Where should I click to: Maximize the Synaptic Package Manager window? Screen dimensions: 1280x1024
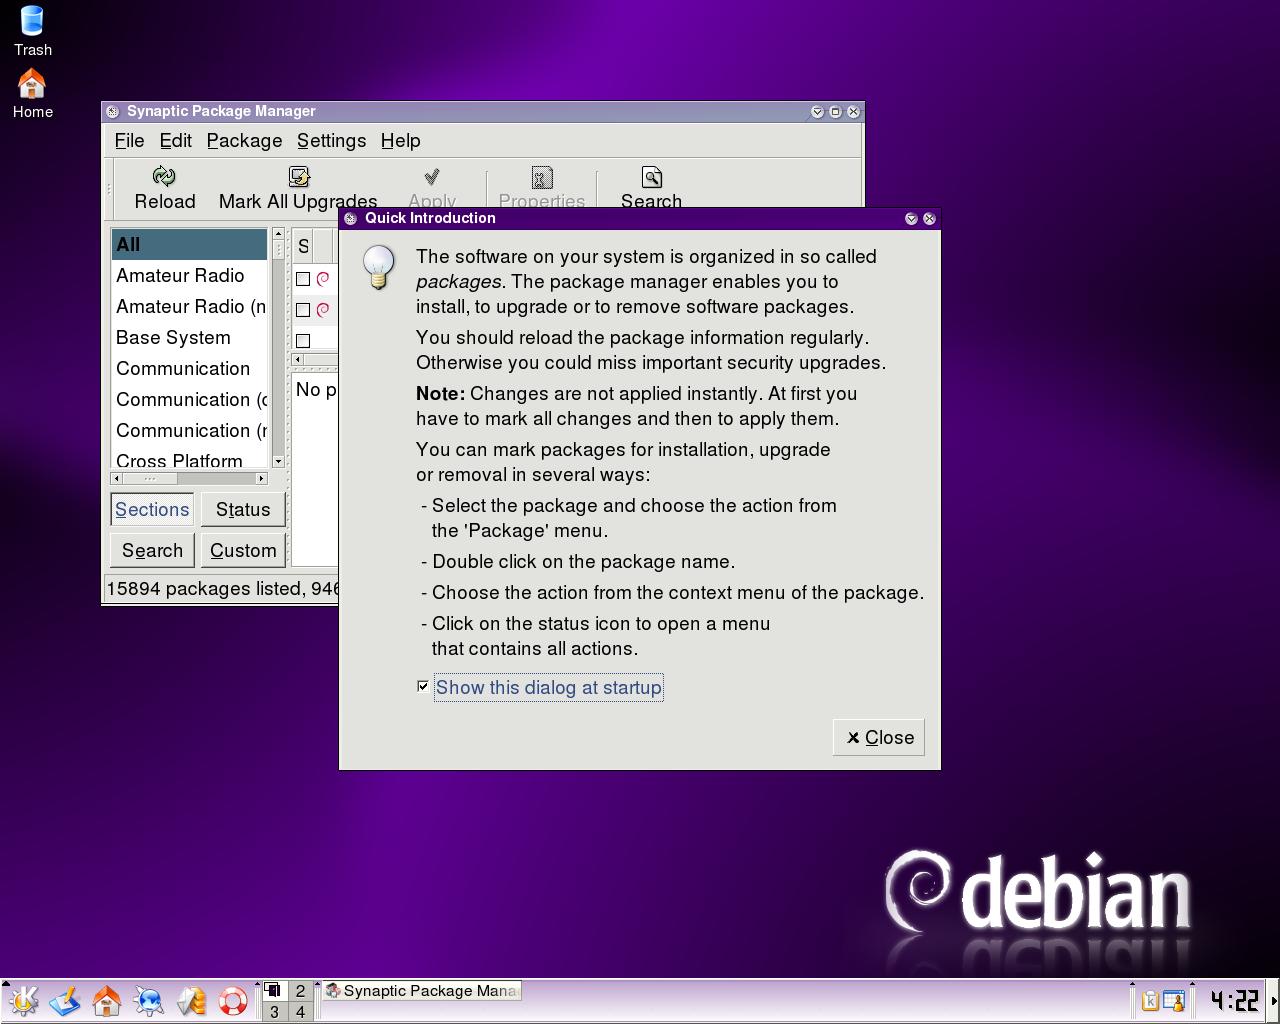(835, 112)
